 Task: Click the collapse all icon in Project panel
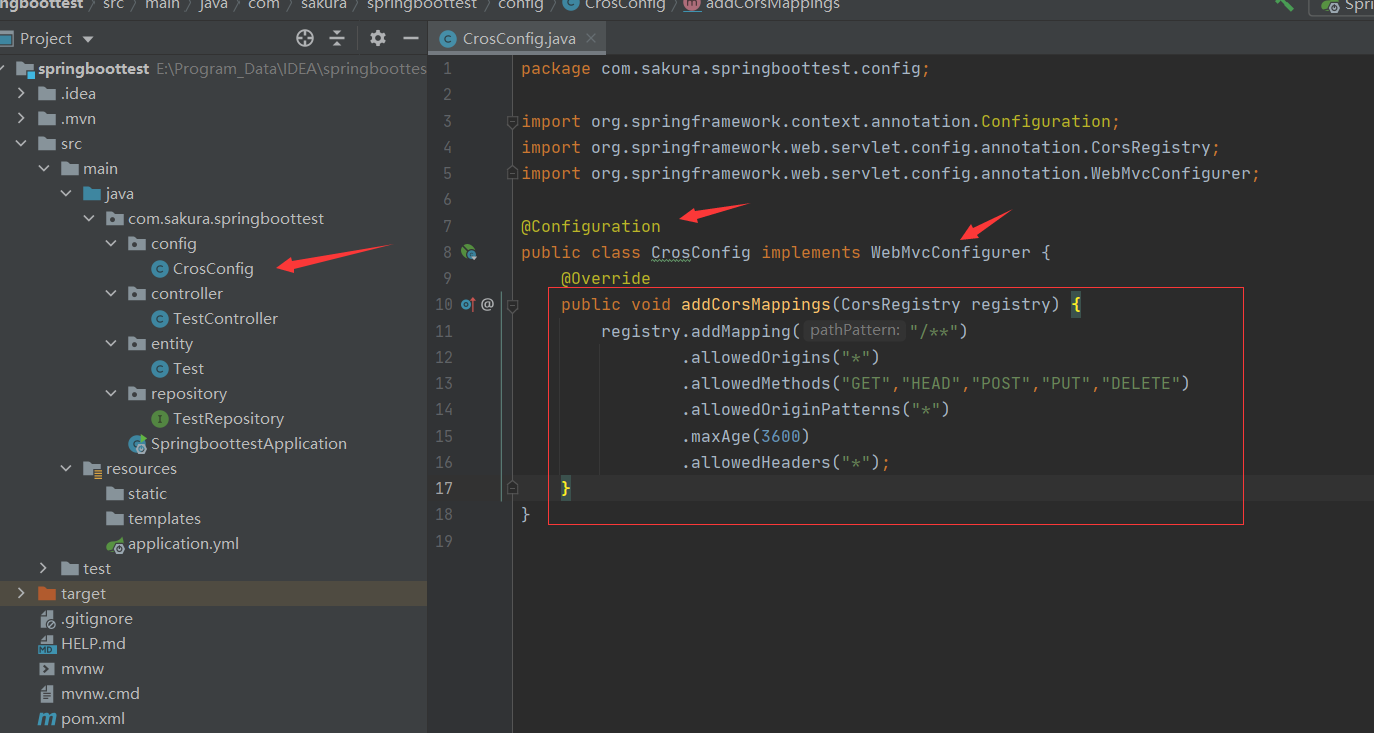[337, 38]
